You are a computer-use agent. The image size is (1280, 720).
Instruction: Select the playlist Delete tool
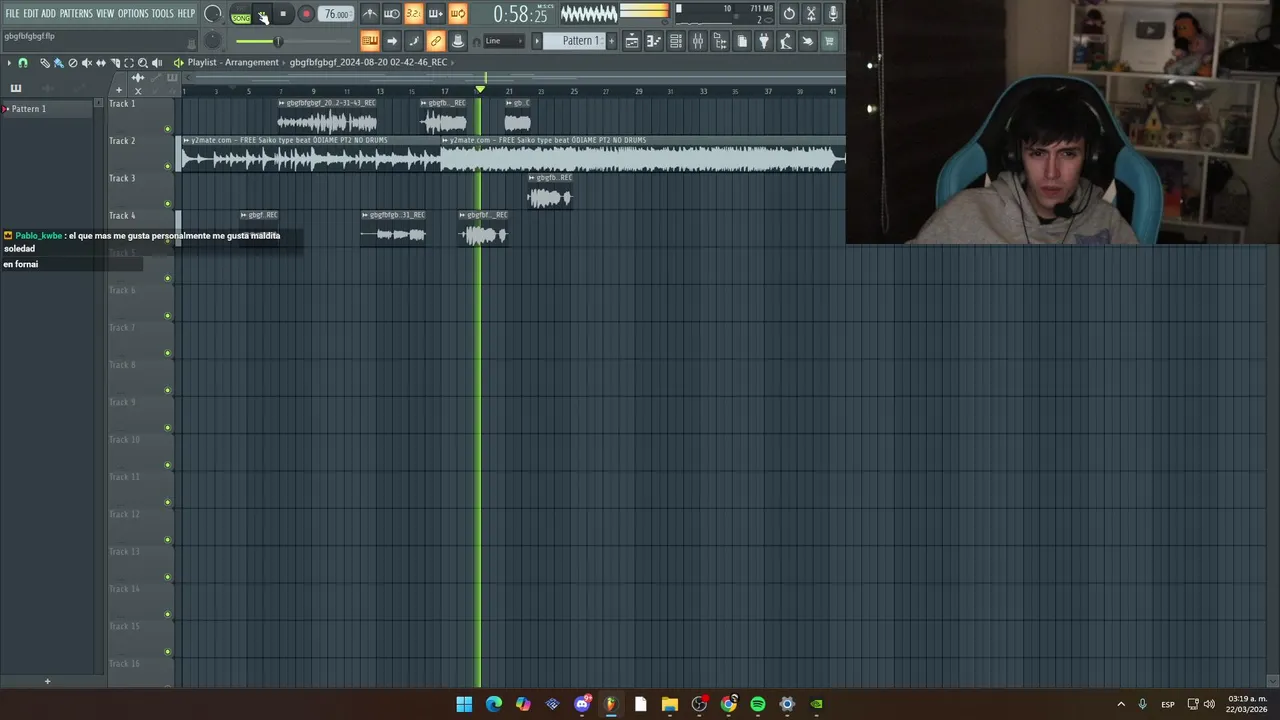point(73,63)
